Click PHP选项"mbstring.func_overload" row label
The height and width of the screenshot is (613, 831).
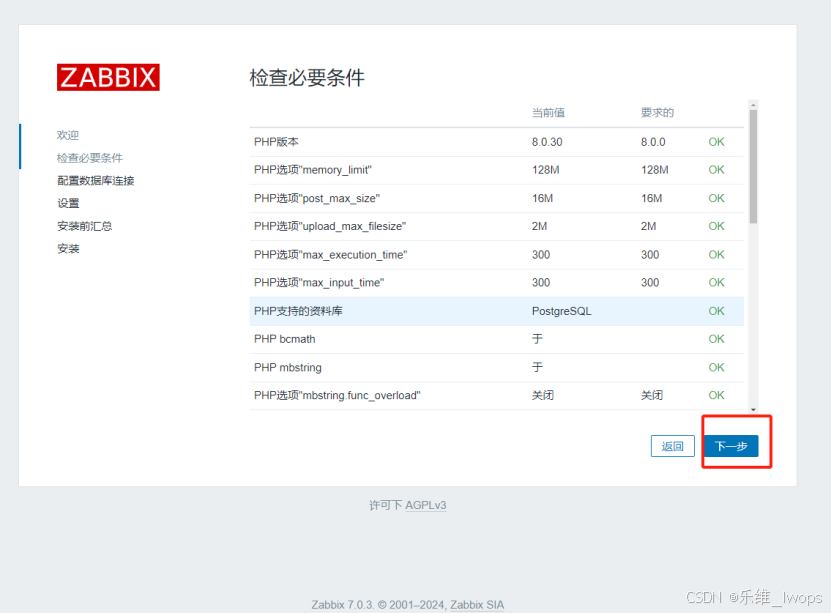[x=337, y=395]
